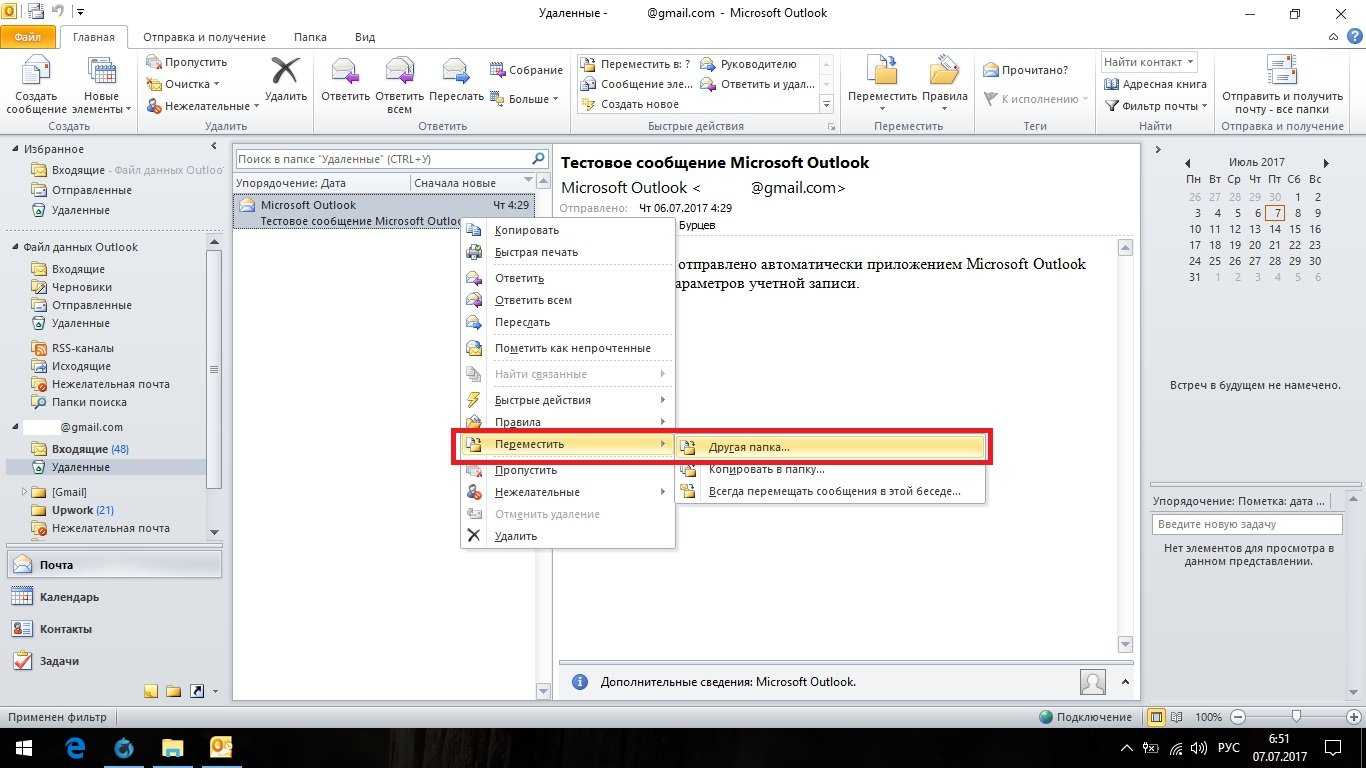Click To manager (Руководителю) quick step
The width and height of the screenshot is (1366, 768).
coord(748,64)
